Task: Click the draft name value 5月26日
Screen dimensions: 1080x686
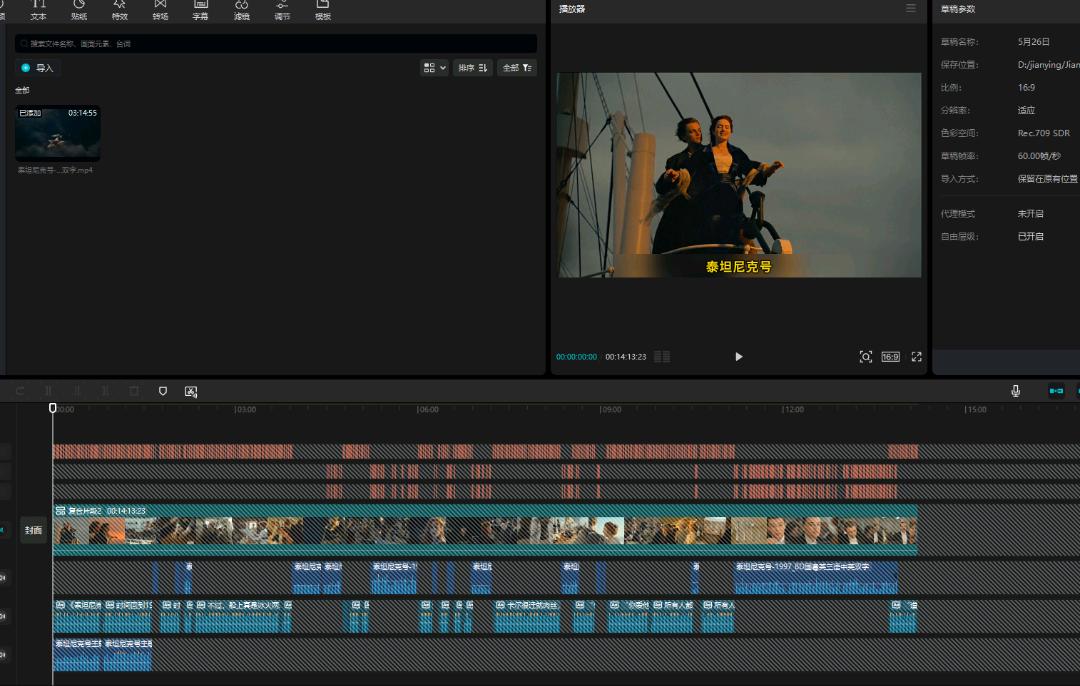Action: (x=1034, y=42)
